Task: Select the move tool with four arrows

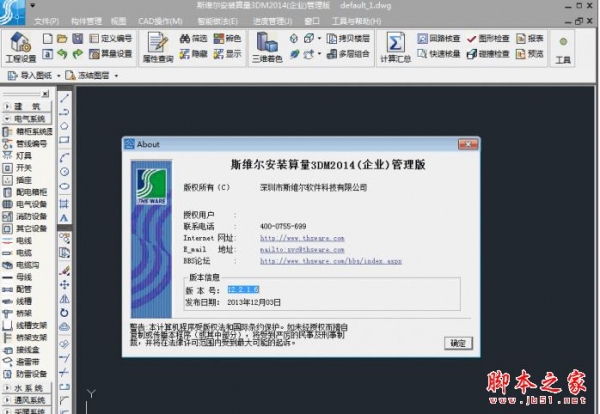Action: (x=64, y=285)
